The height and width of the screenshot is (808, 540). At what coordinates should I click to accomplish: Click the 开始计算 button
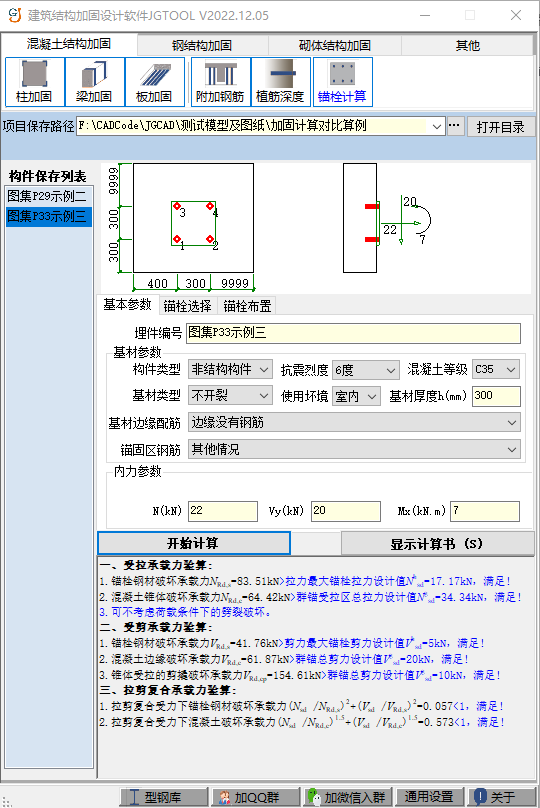194,543
